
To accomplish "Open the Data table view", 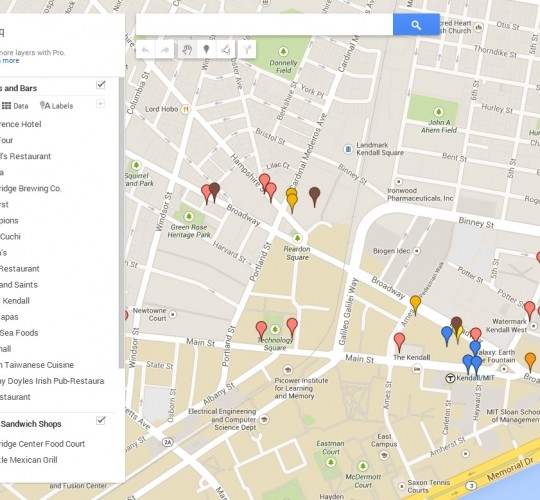I will click(x=15, y=106).
